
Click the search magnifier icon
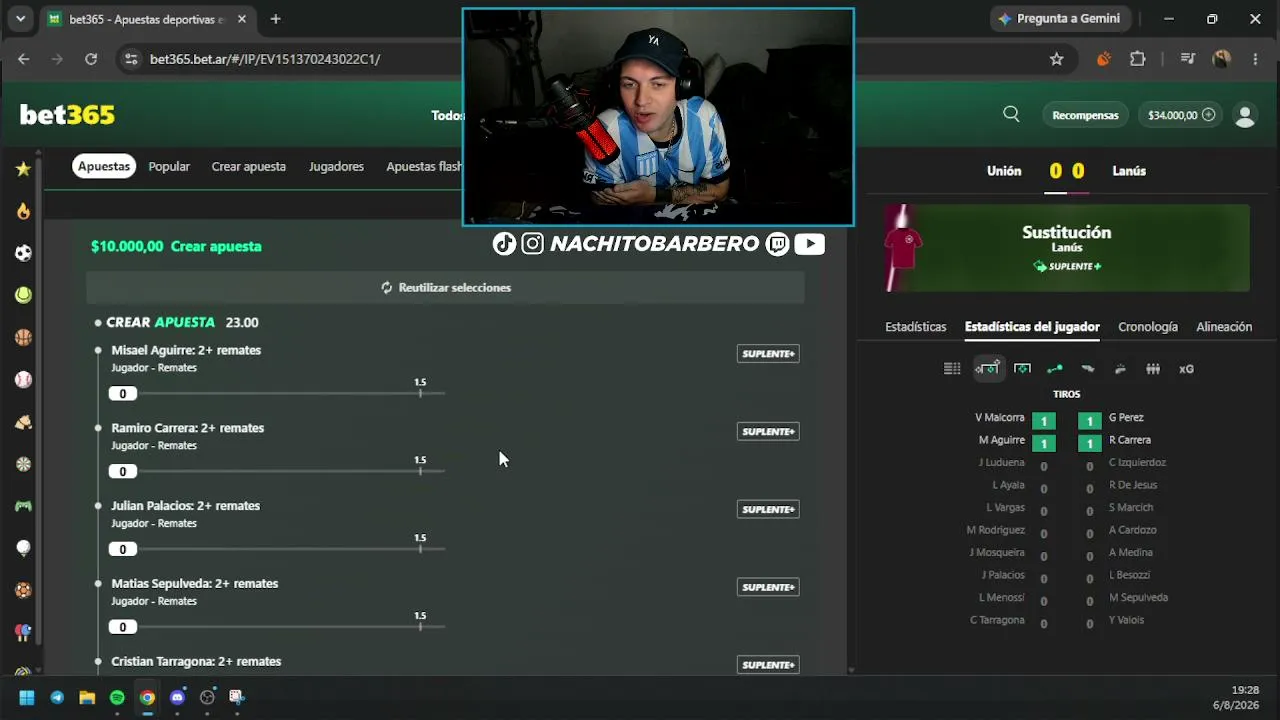[1011, 114]
